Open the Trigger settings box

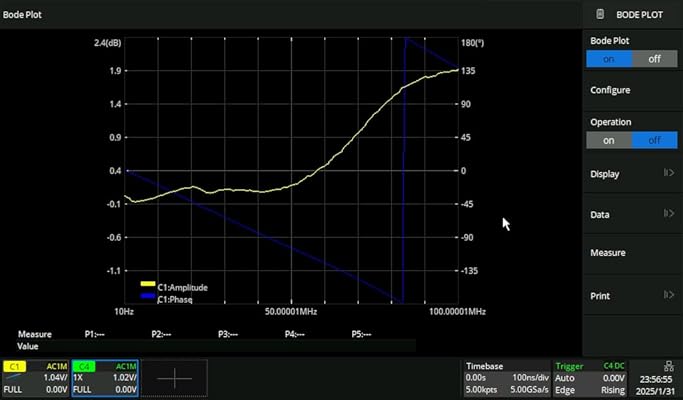[591, 379]
